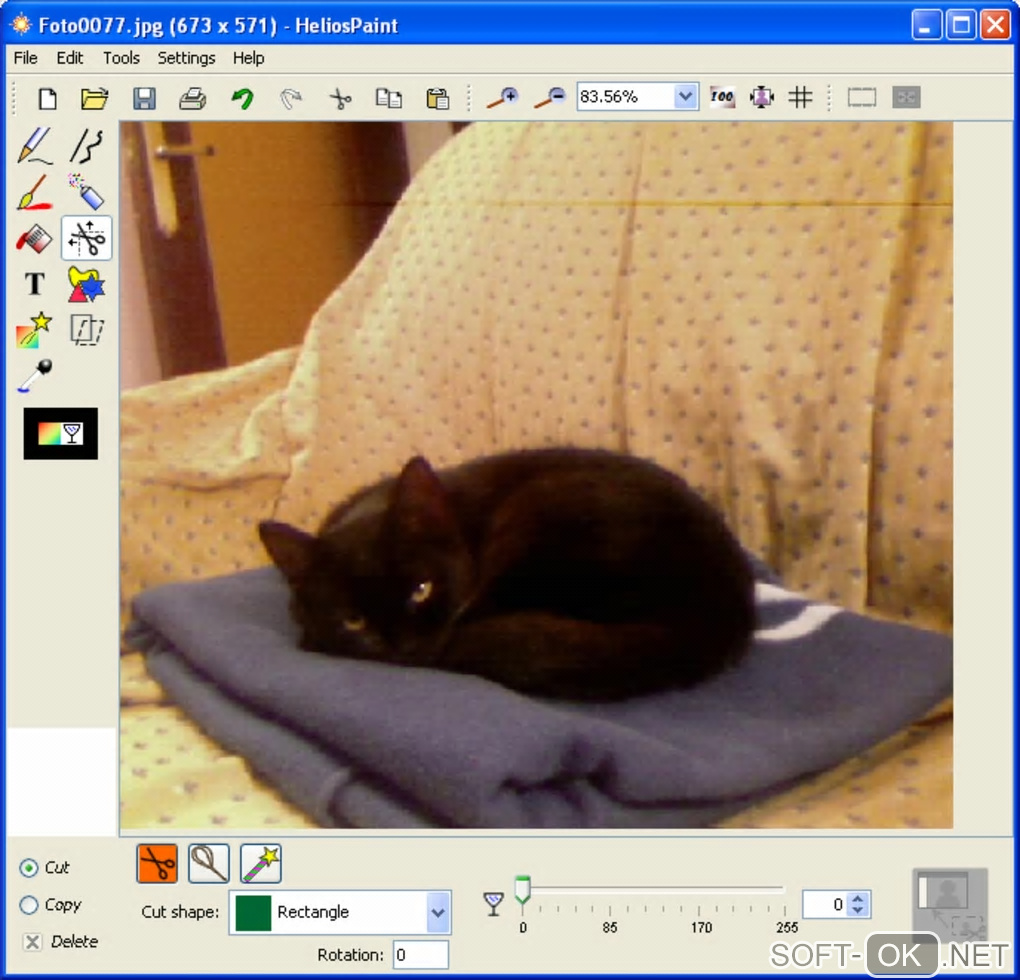This screenshot has height=980, width=1020.
Task: Select the Paintbrush tool
Action: click(35, 192)
